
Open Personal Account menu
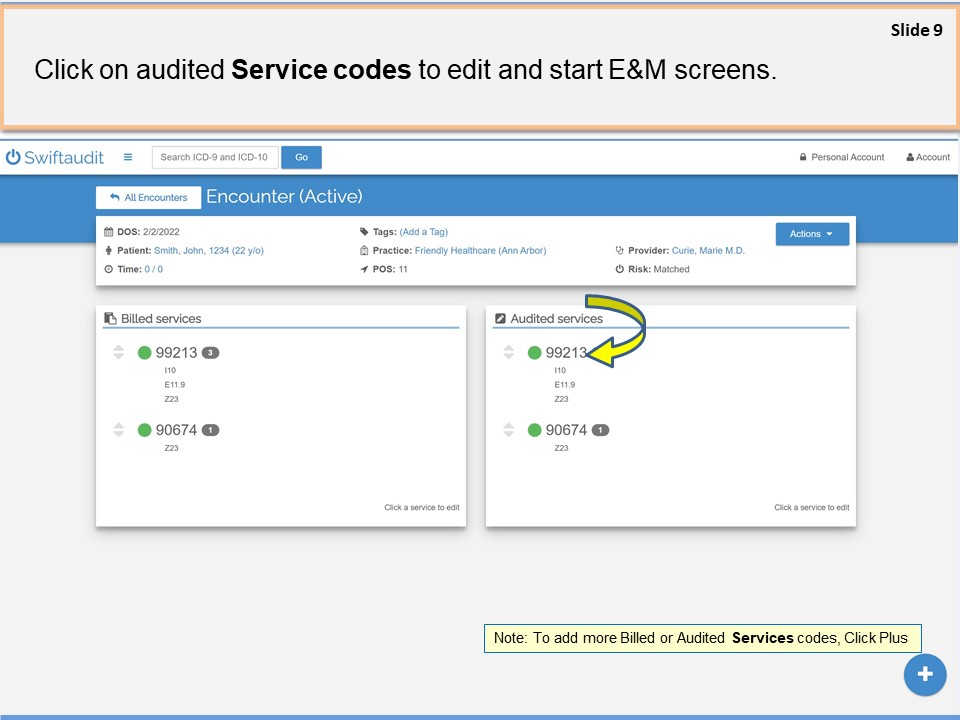click(842, 157)
